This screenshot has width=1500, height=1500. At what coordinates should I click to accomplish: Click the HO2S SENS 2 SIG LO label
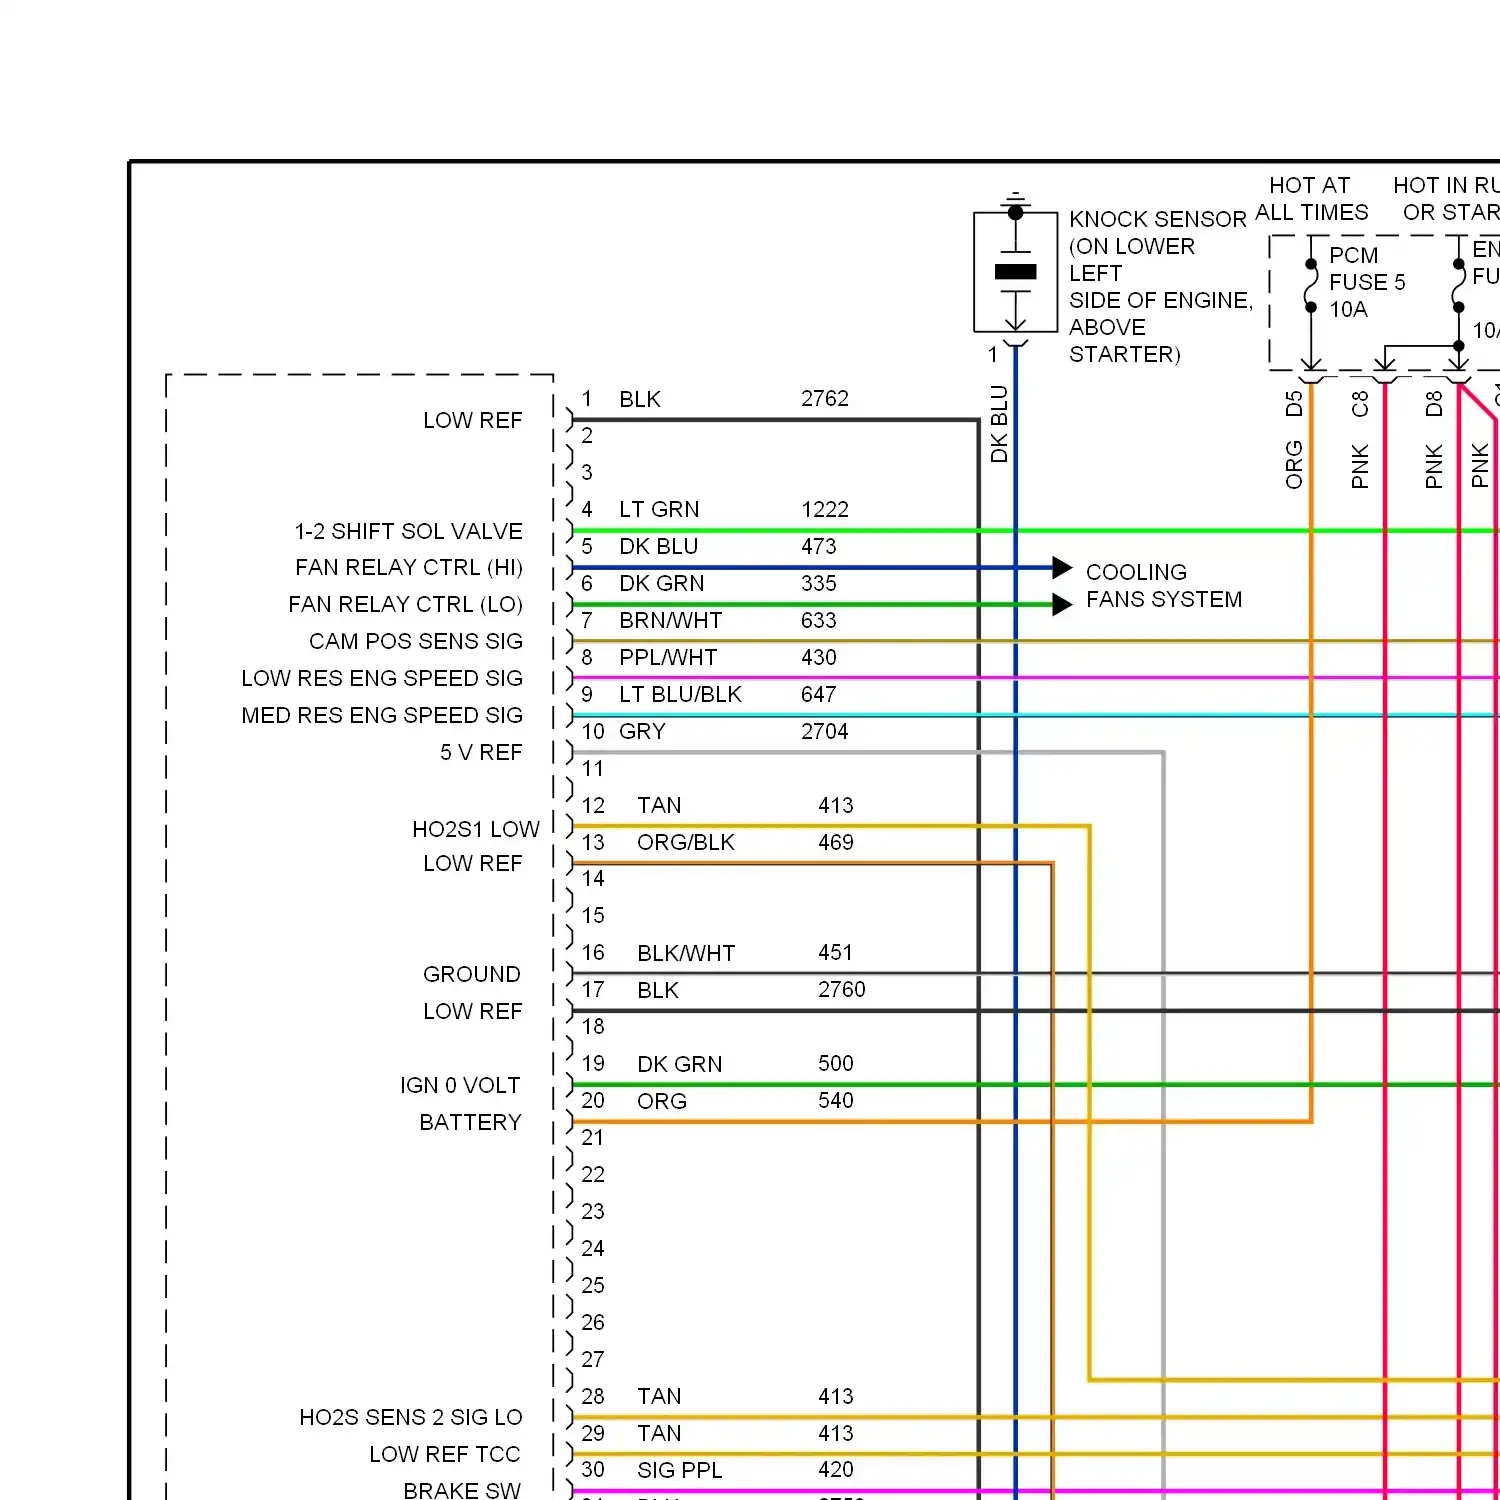coord(410,1417)
